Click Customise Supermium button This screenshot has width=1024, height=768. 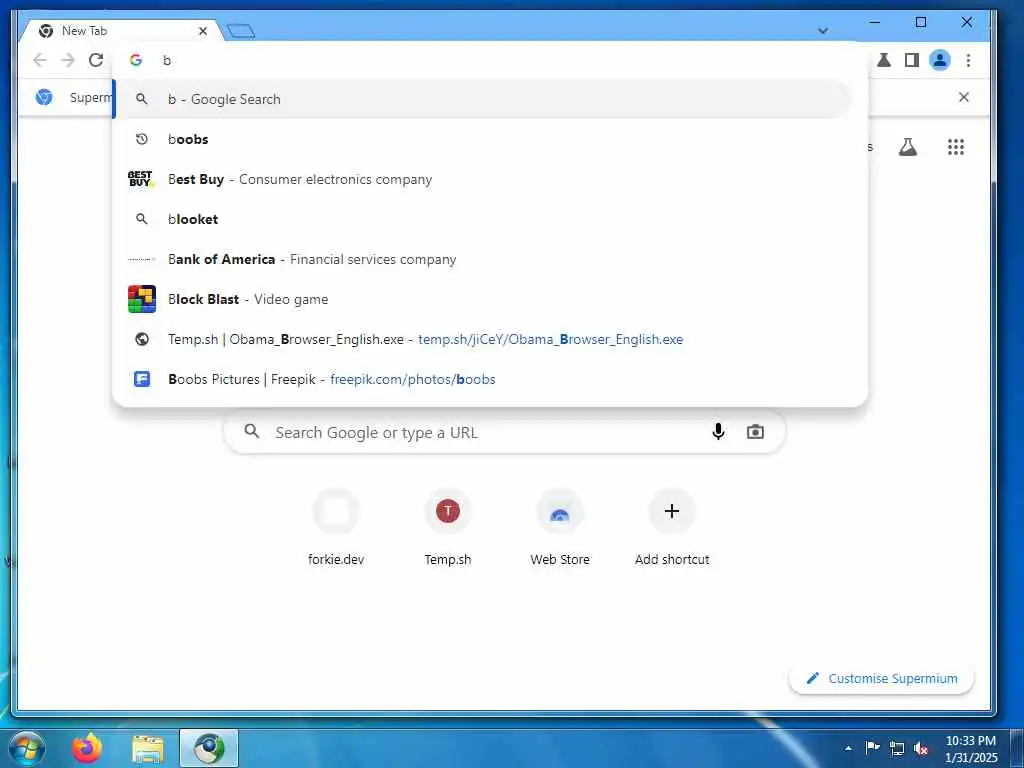(x=882, y=679)
